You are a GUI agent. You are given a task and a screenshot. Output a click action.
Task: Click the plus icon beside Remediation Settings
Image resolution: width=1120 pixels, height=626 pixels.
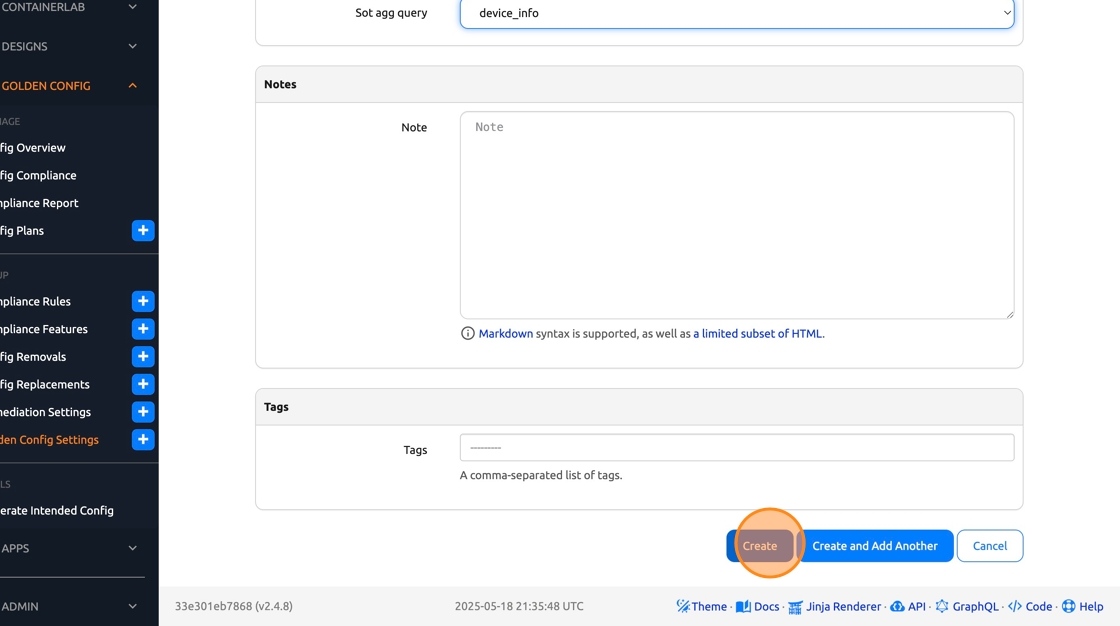(x=143, y=412)
